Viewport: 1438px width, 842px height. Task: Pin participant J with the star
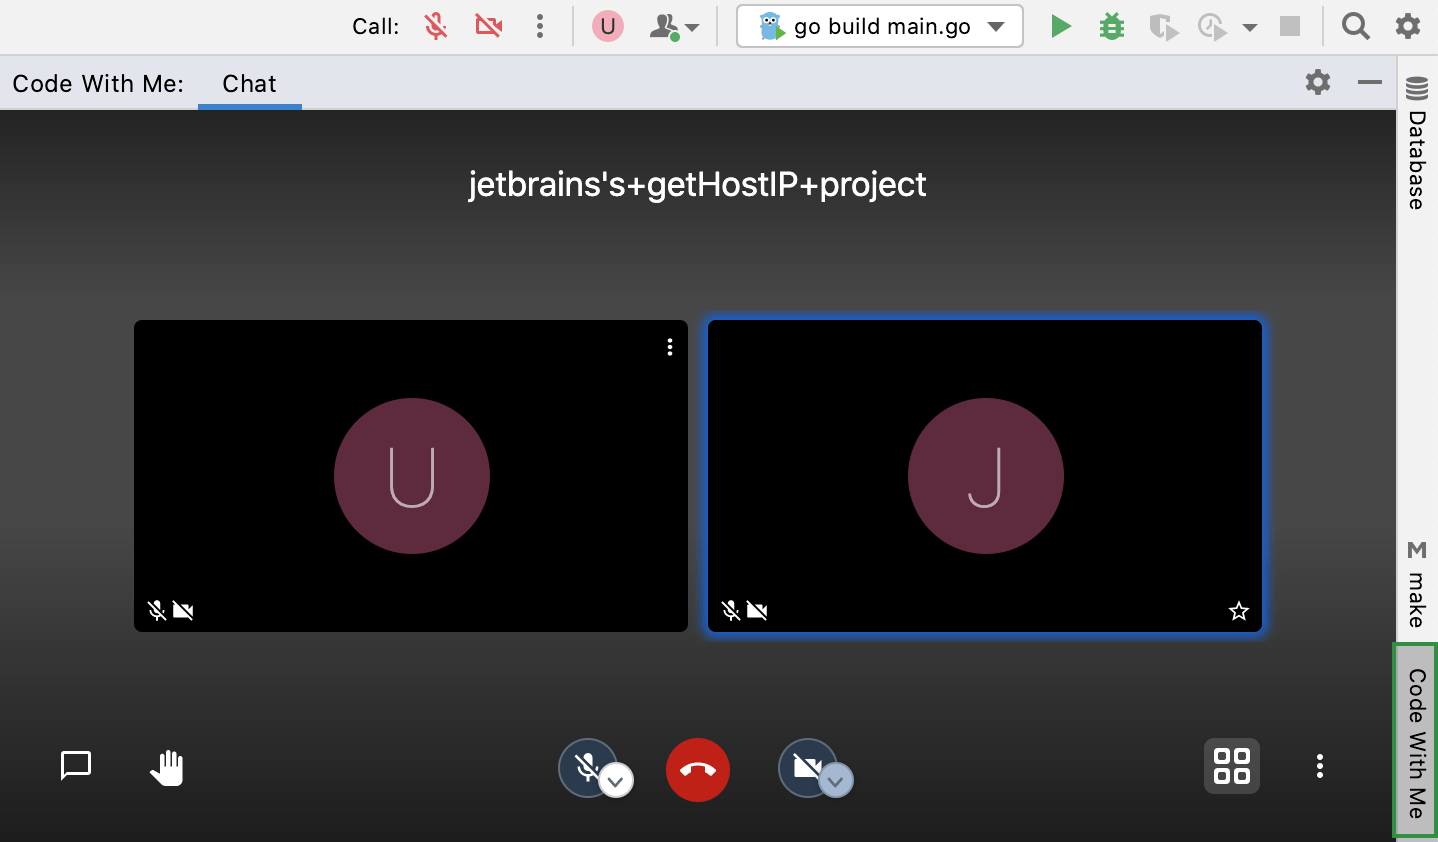point(1238,610)
